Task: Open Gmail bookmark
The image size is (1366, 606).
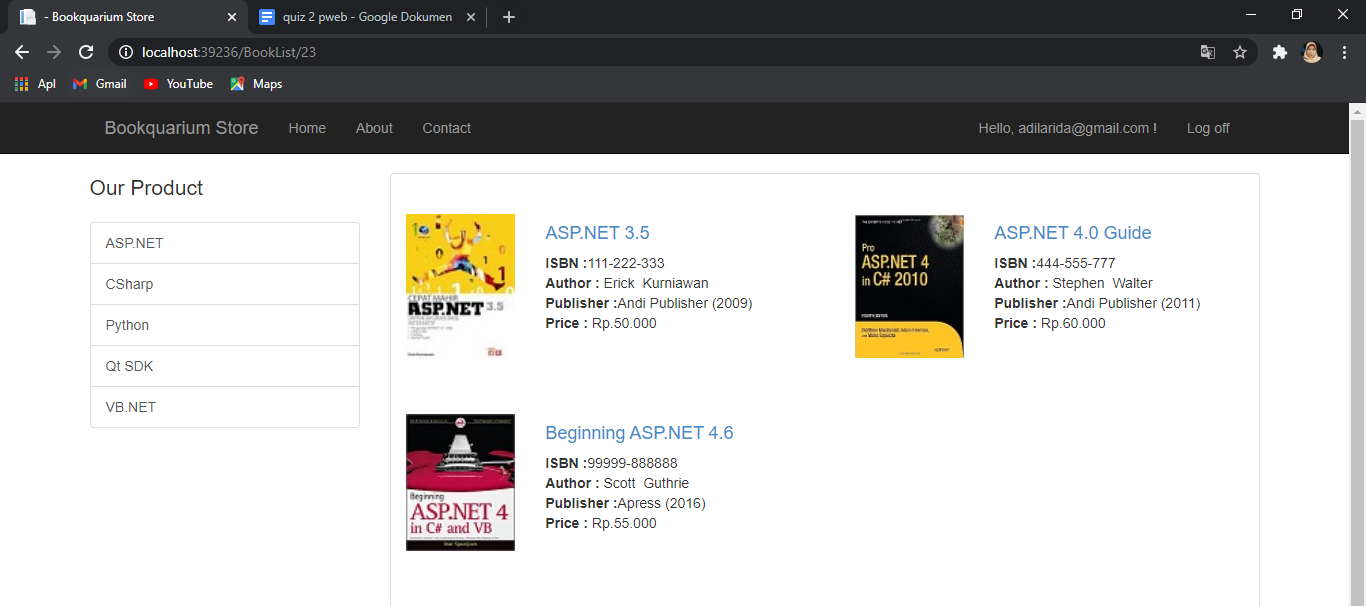Action: click(99, 84)
